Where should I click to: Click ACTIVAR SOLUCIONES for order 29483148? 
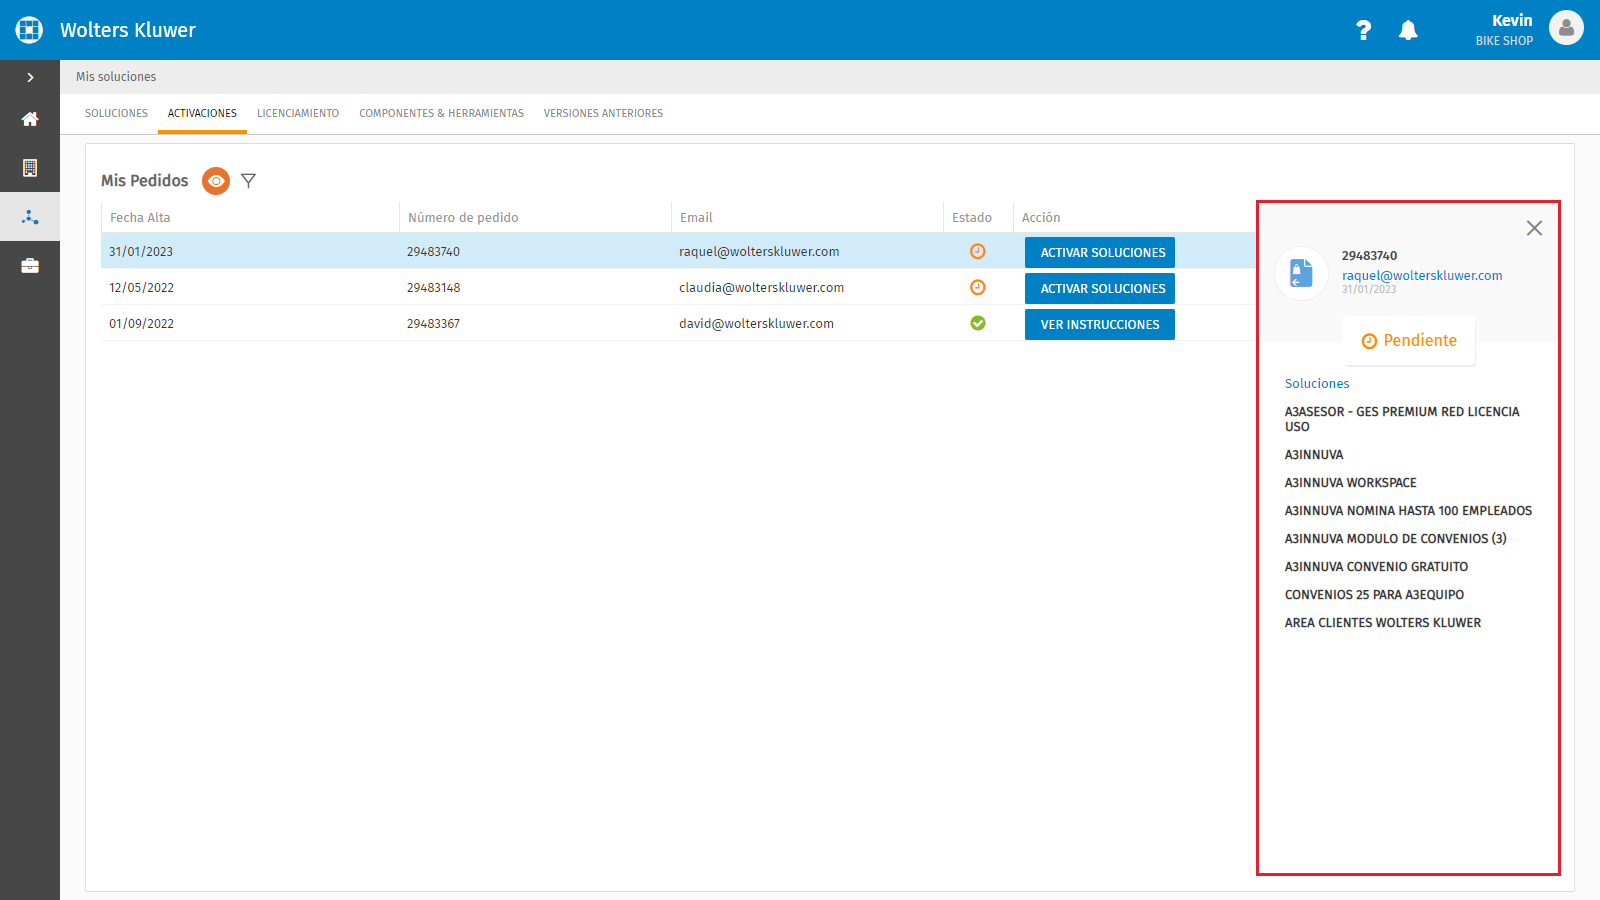click(1100, 289)
